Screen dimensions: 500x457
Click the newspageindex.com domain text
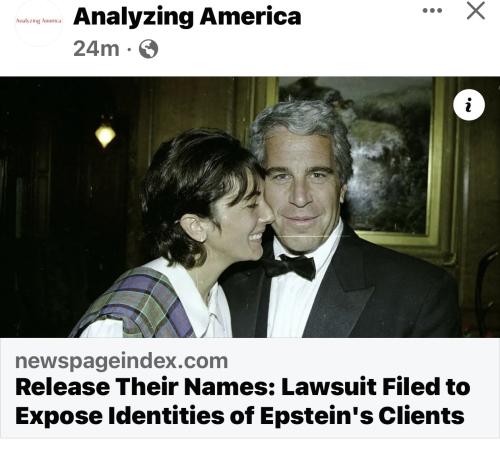tap(122, 361)
